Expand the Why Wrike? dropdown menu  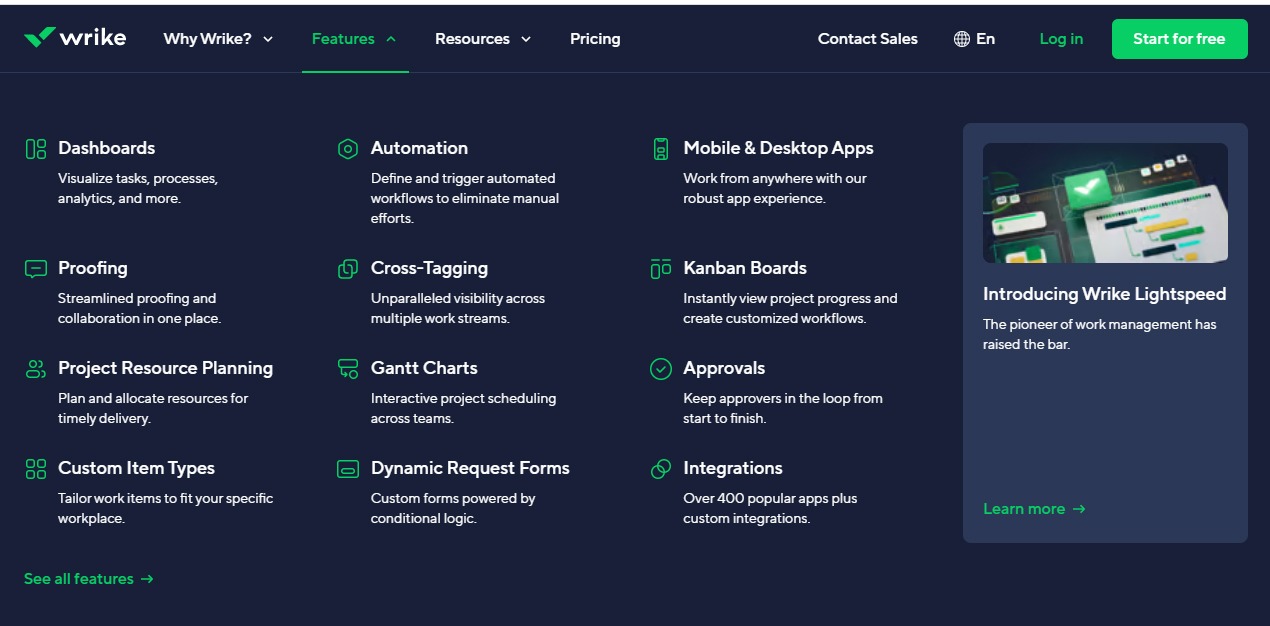coord(218,39)
